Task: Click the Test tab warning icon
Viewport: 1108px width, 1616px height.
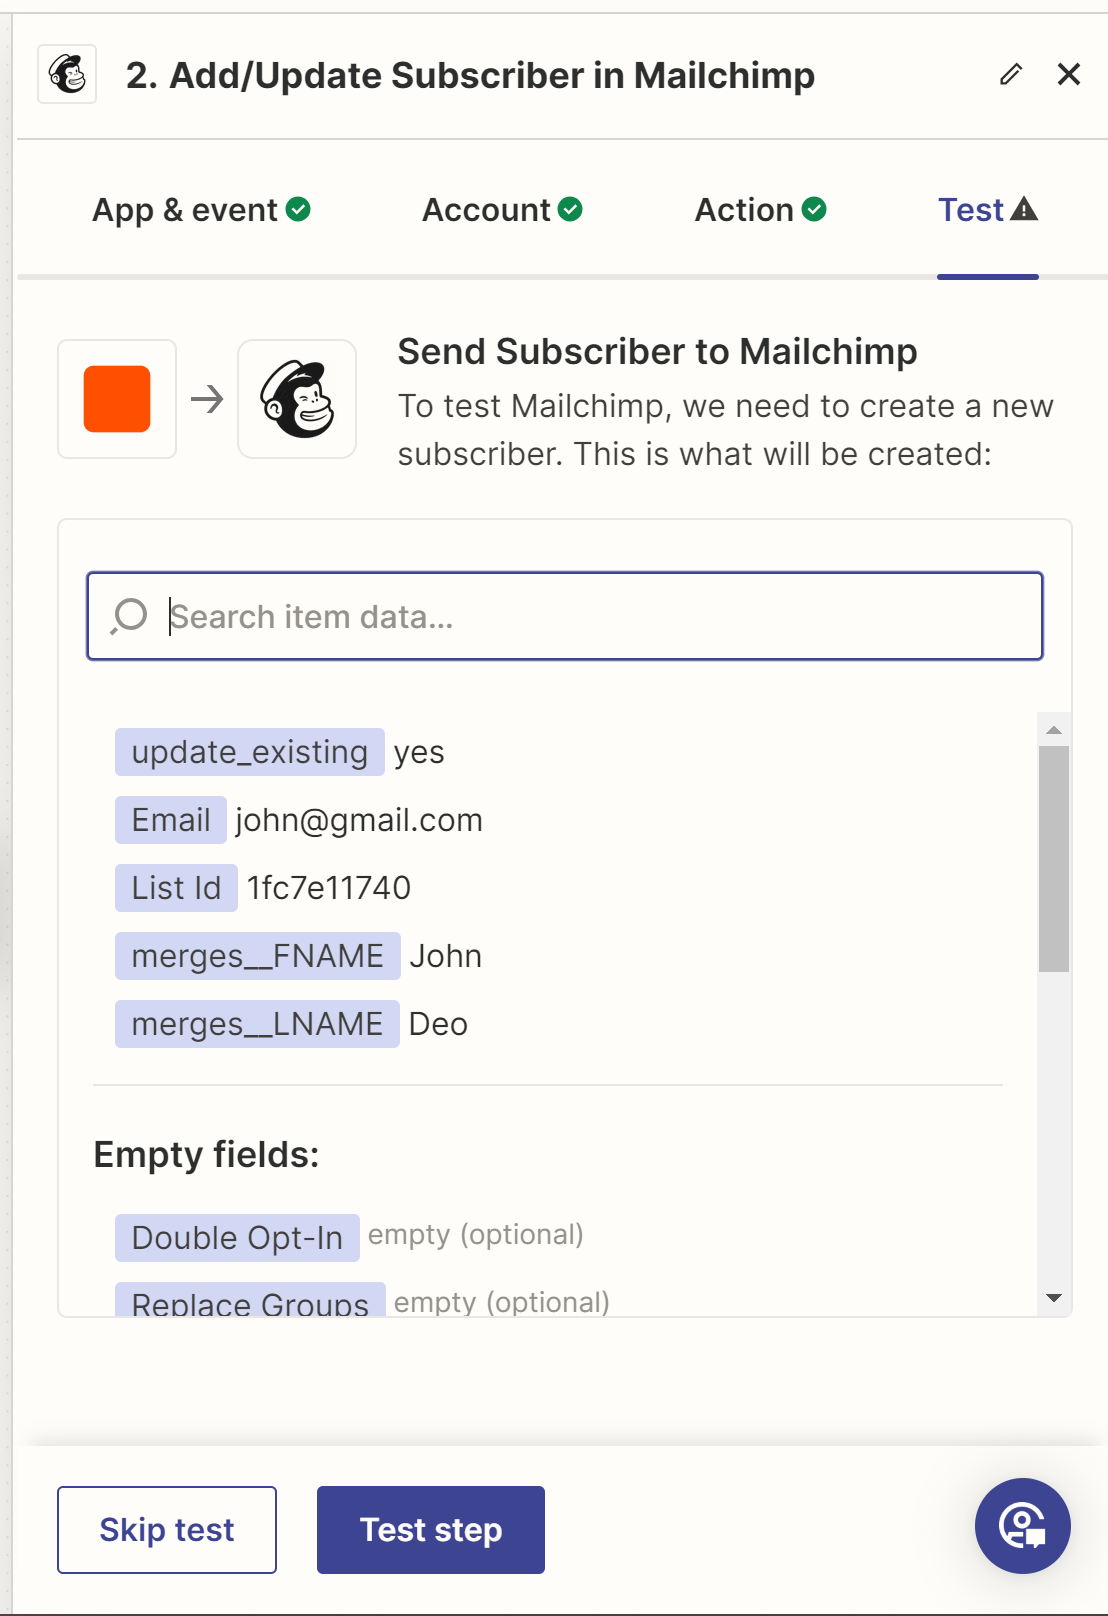Action: (1024, 209)
